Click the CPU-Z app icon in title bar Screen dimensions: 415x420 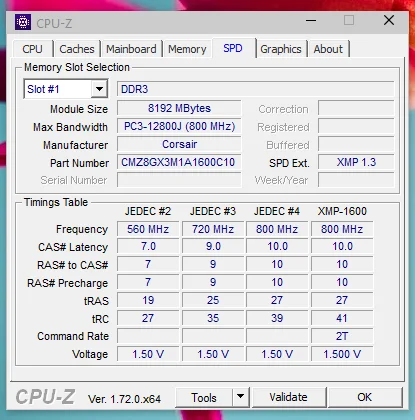(x=23, y=22)
